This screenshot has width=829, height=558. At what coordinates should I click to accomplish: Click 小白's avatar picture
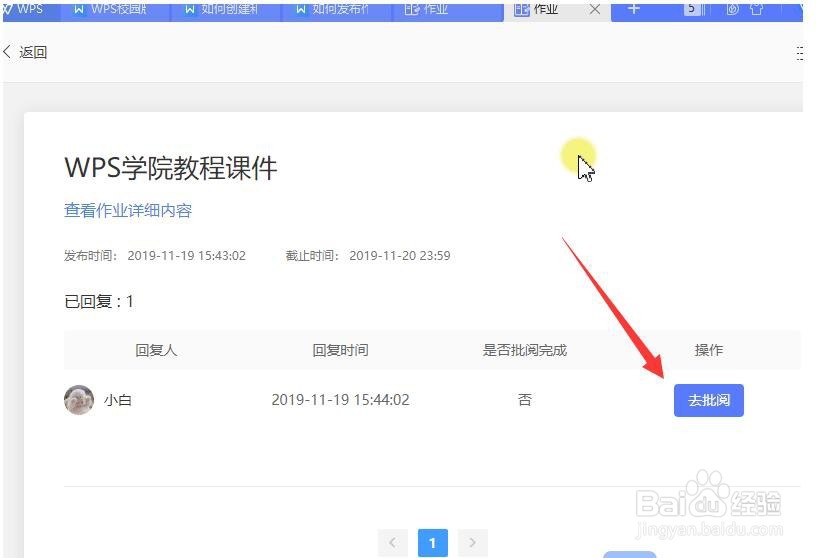[x=79, y=400]
